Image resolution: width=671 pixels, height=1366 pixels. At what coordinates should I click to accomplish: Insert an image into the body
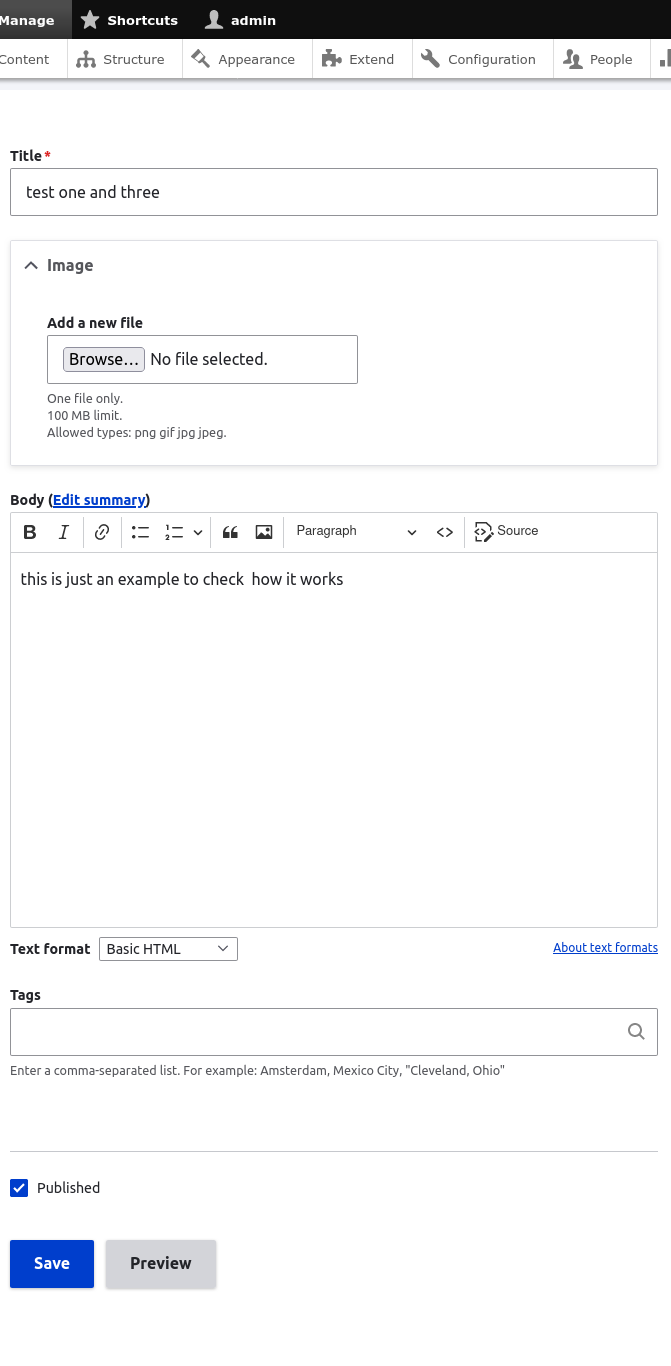(x=263, y=532)
